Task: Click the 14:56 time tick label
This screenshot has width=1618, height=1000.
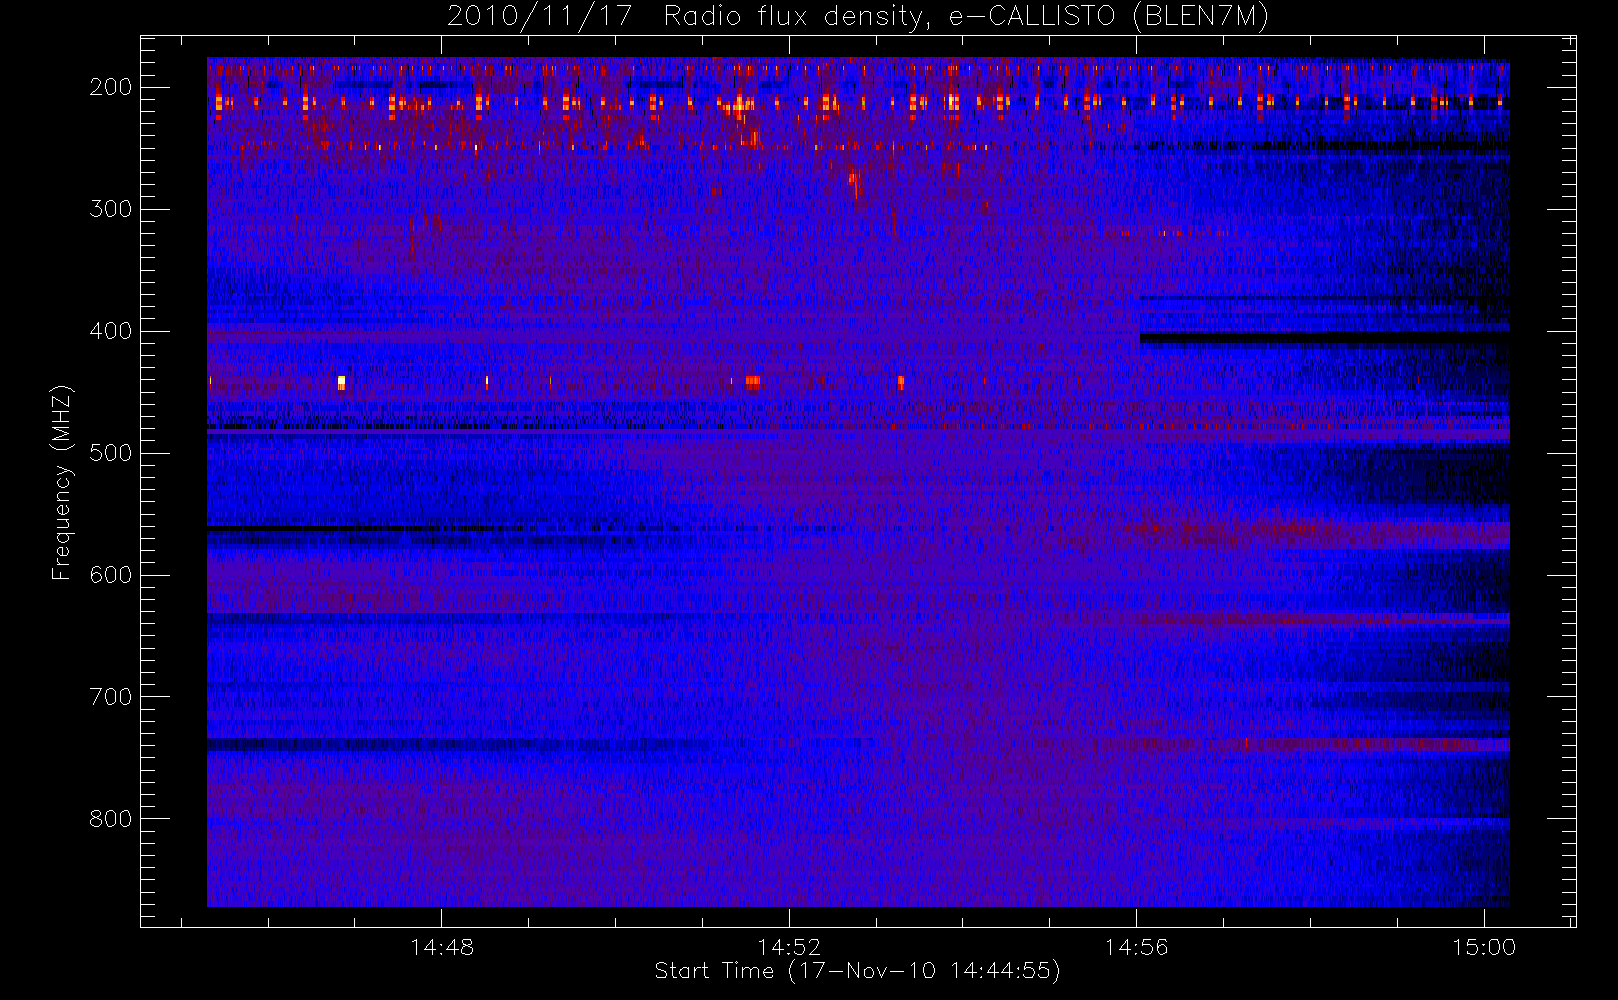Action: point(1136,947)
